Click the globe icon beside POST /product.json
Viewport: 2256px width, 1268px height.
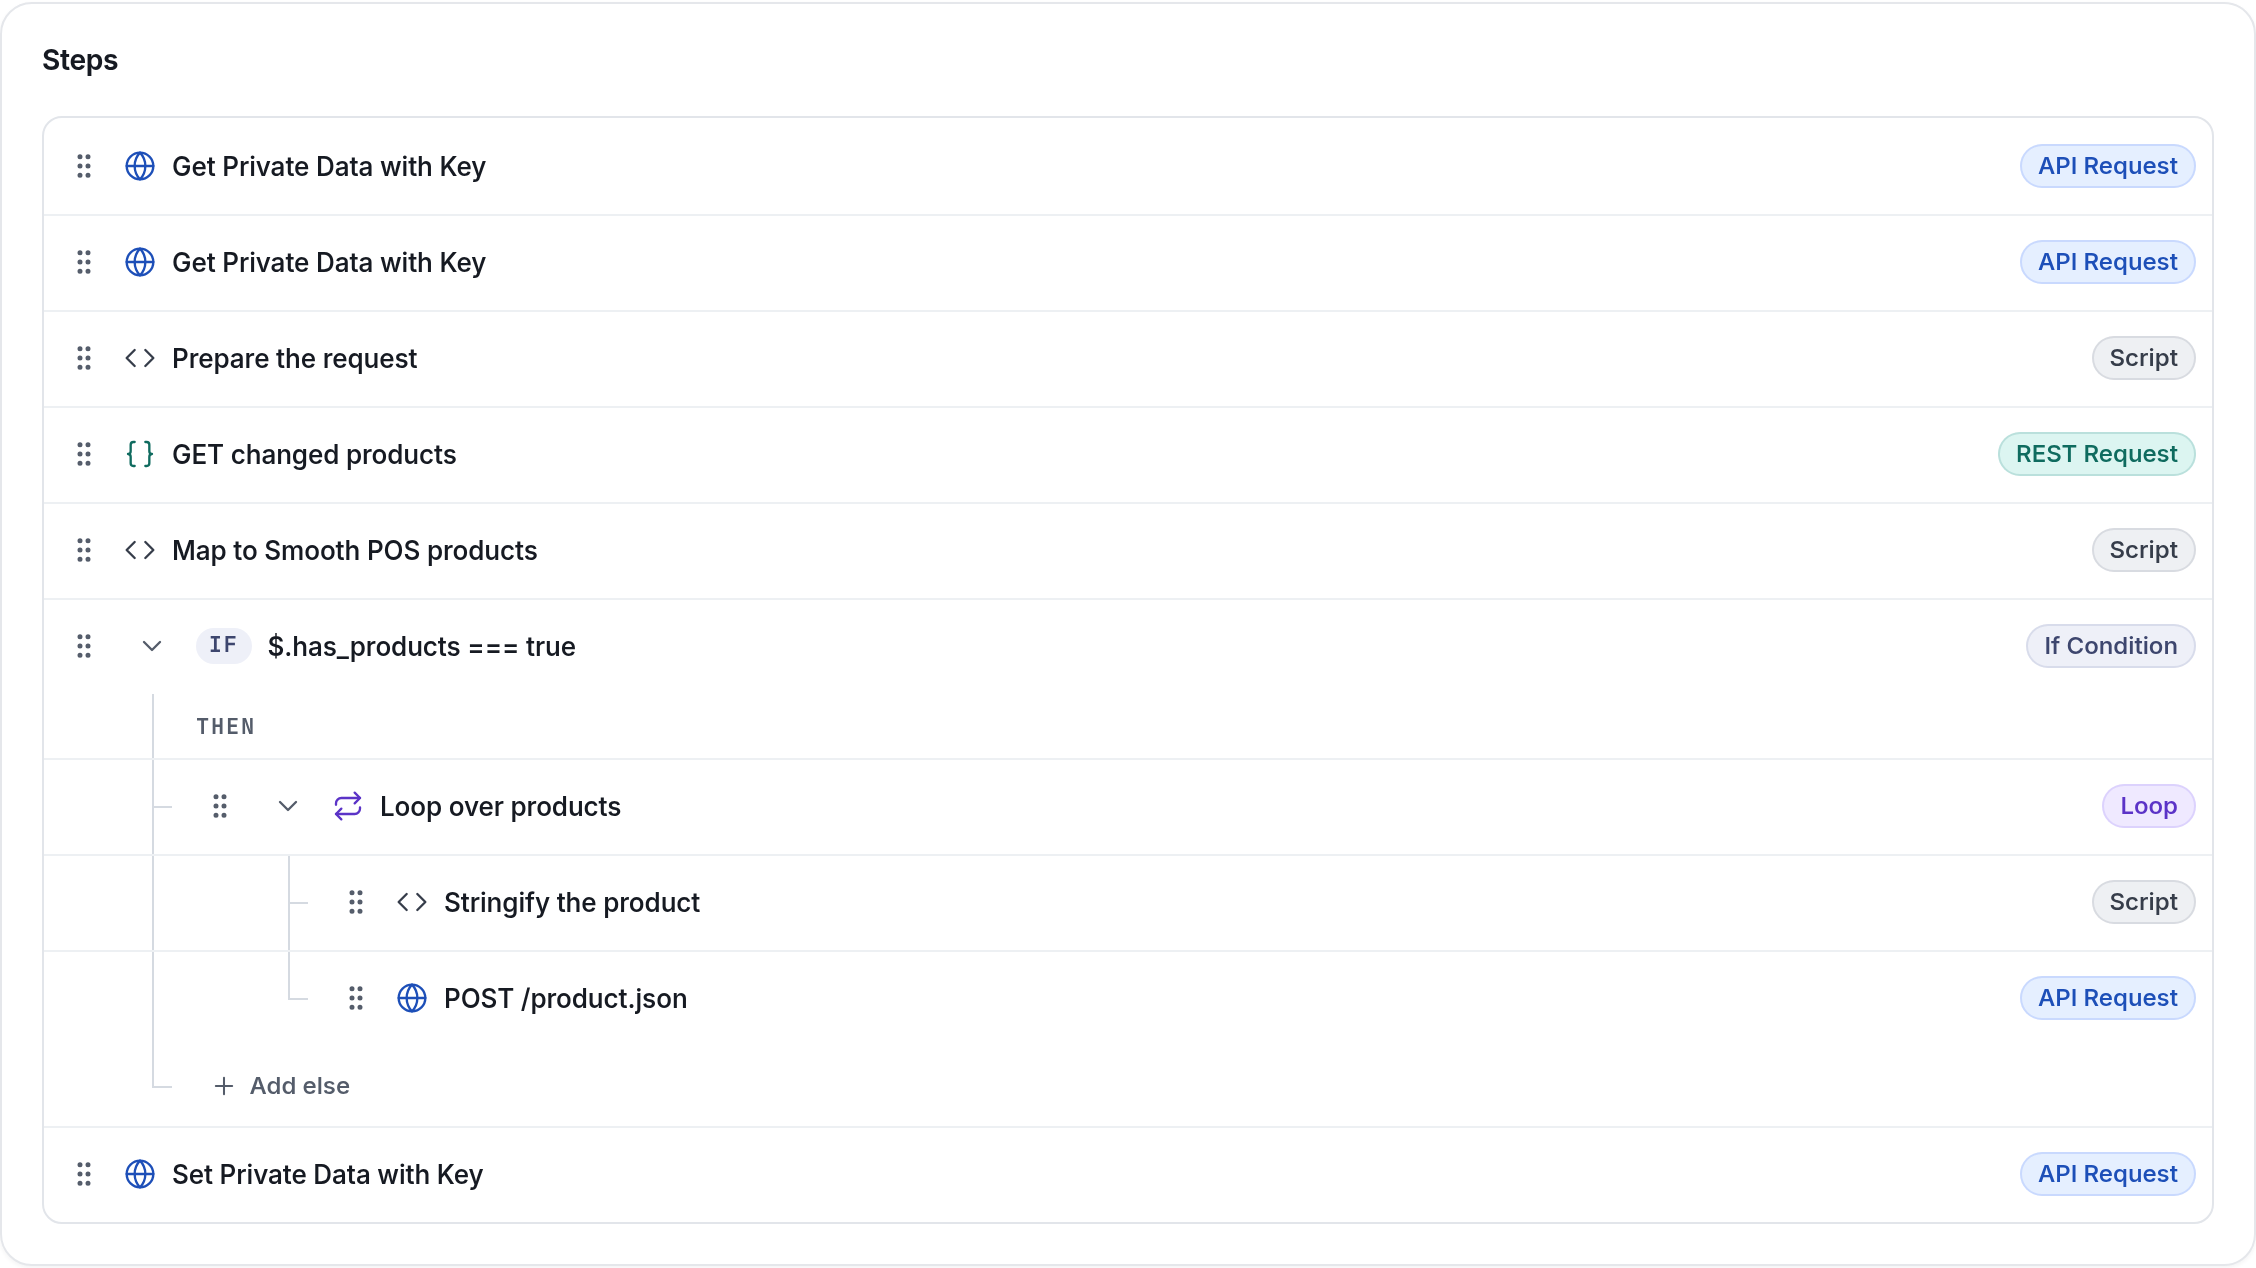click(412, 998)
